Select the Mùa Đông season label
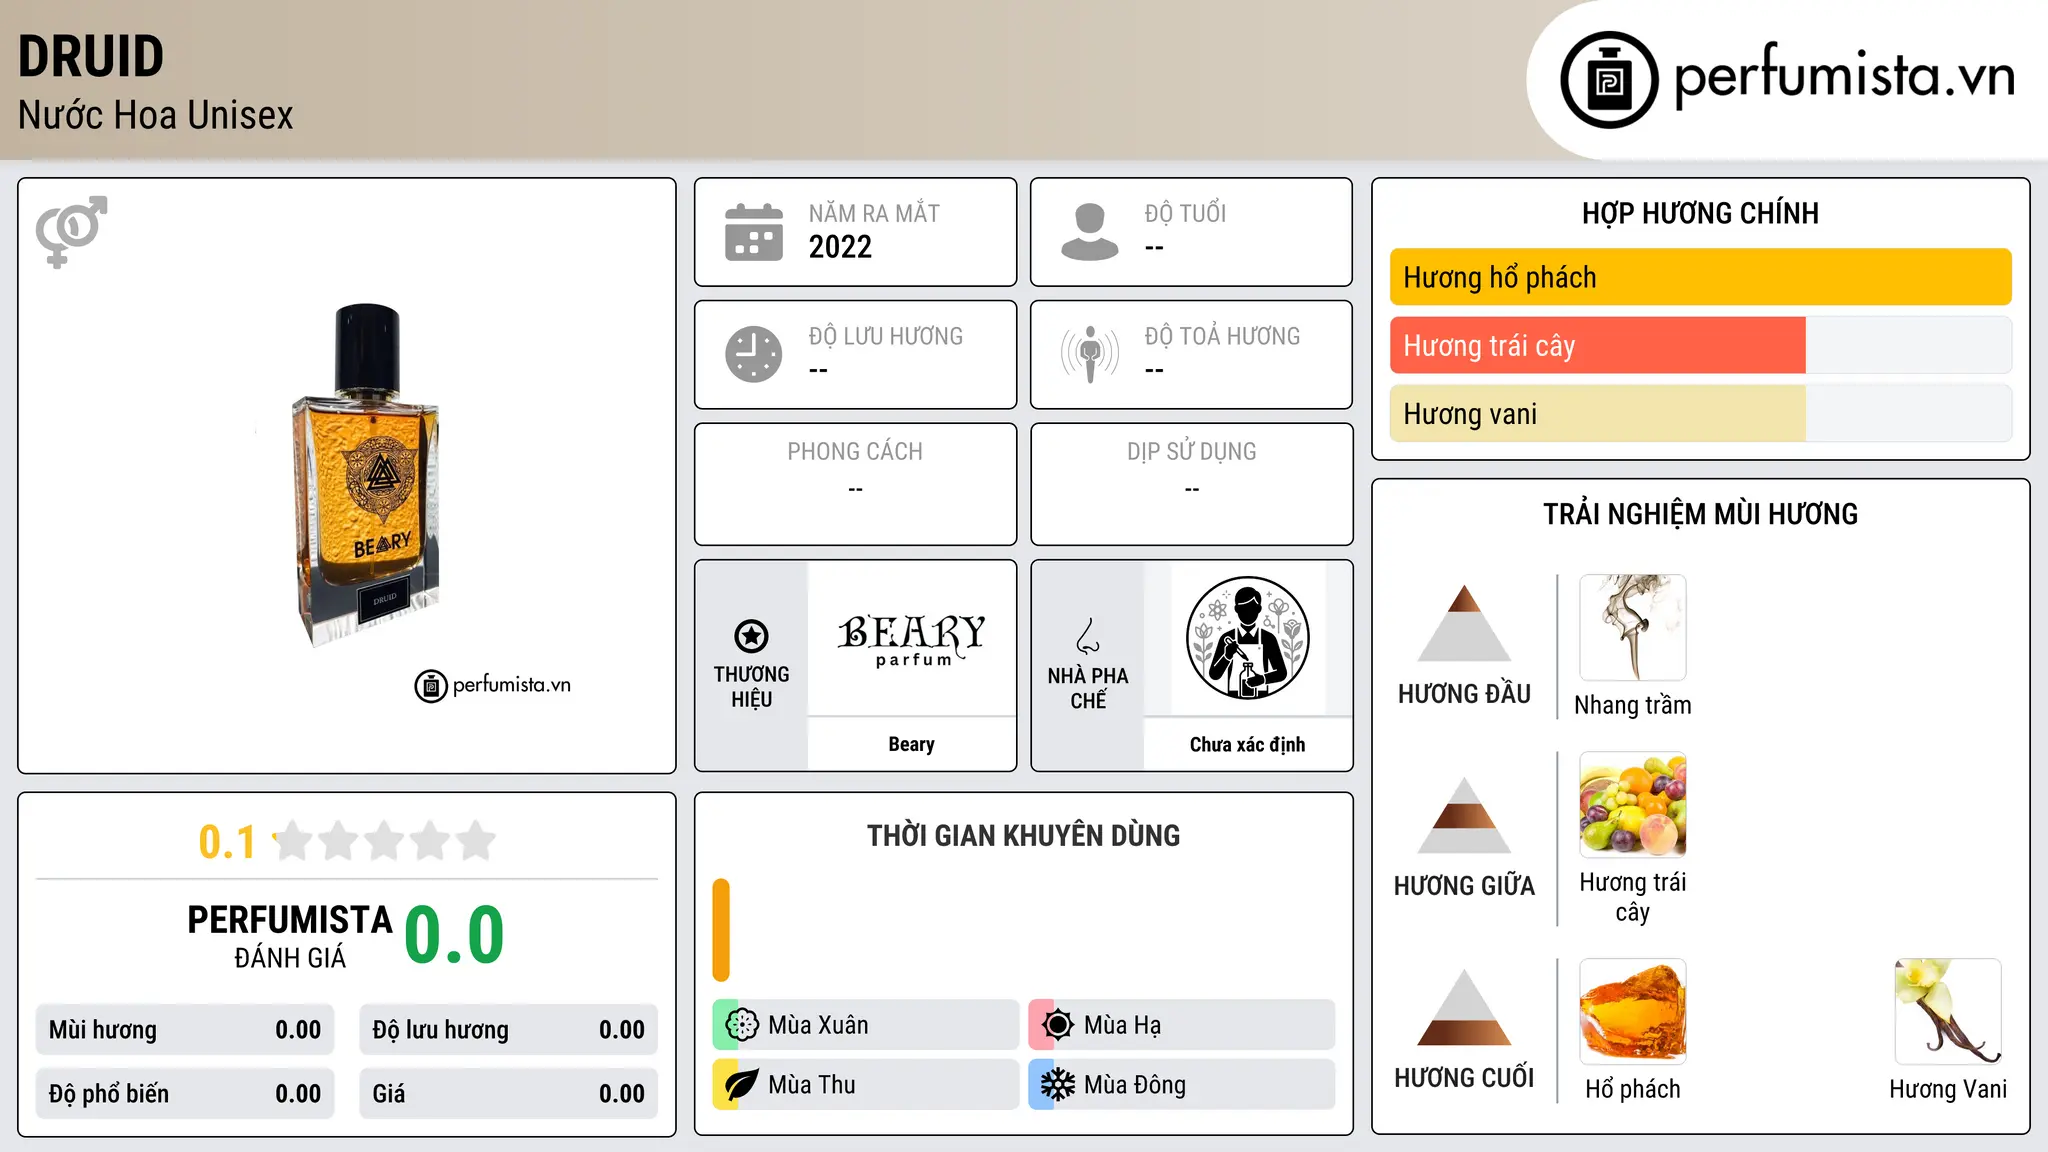Screen dimensions: 2048x1152 pos(1135,1085)
